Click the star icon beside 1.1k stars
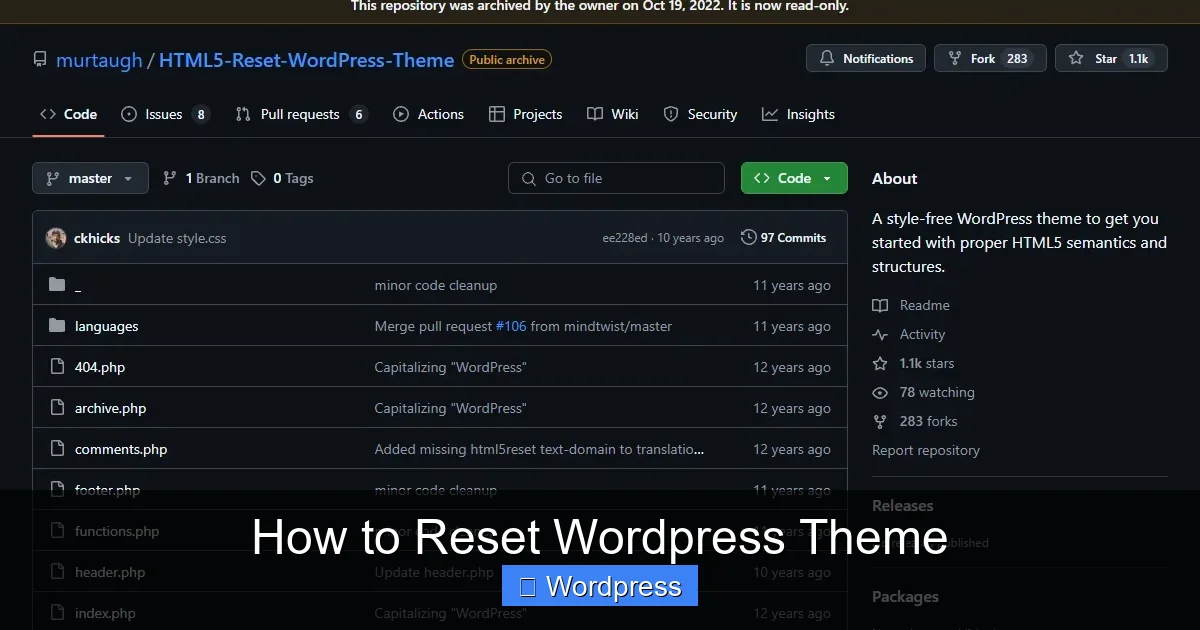Viewport: 1200px width, 630px height. coord(880,363)
